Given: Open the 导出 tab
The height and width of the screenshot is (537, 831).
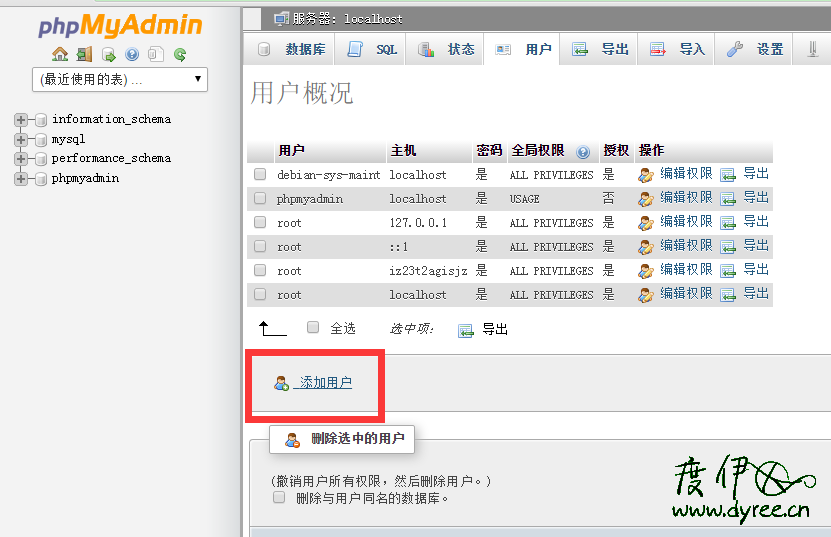Looking at the screenshot, I should pos(599,49).
